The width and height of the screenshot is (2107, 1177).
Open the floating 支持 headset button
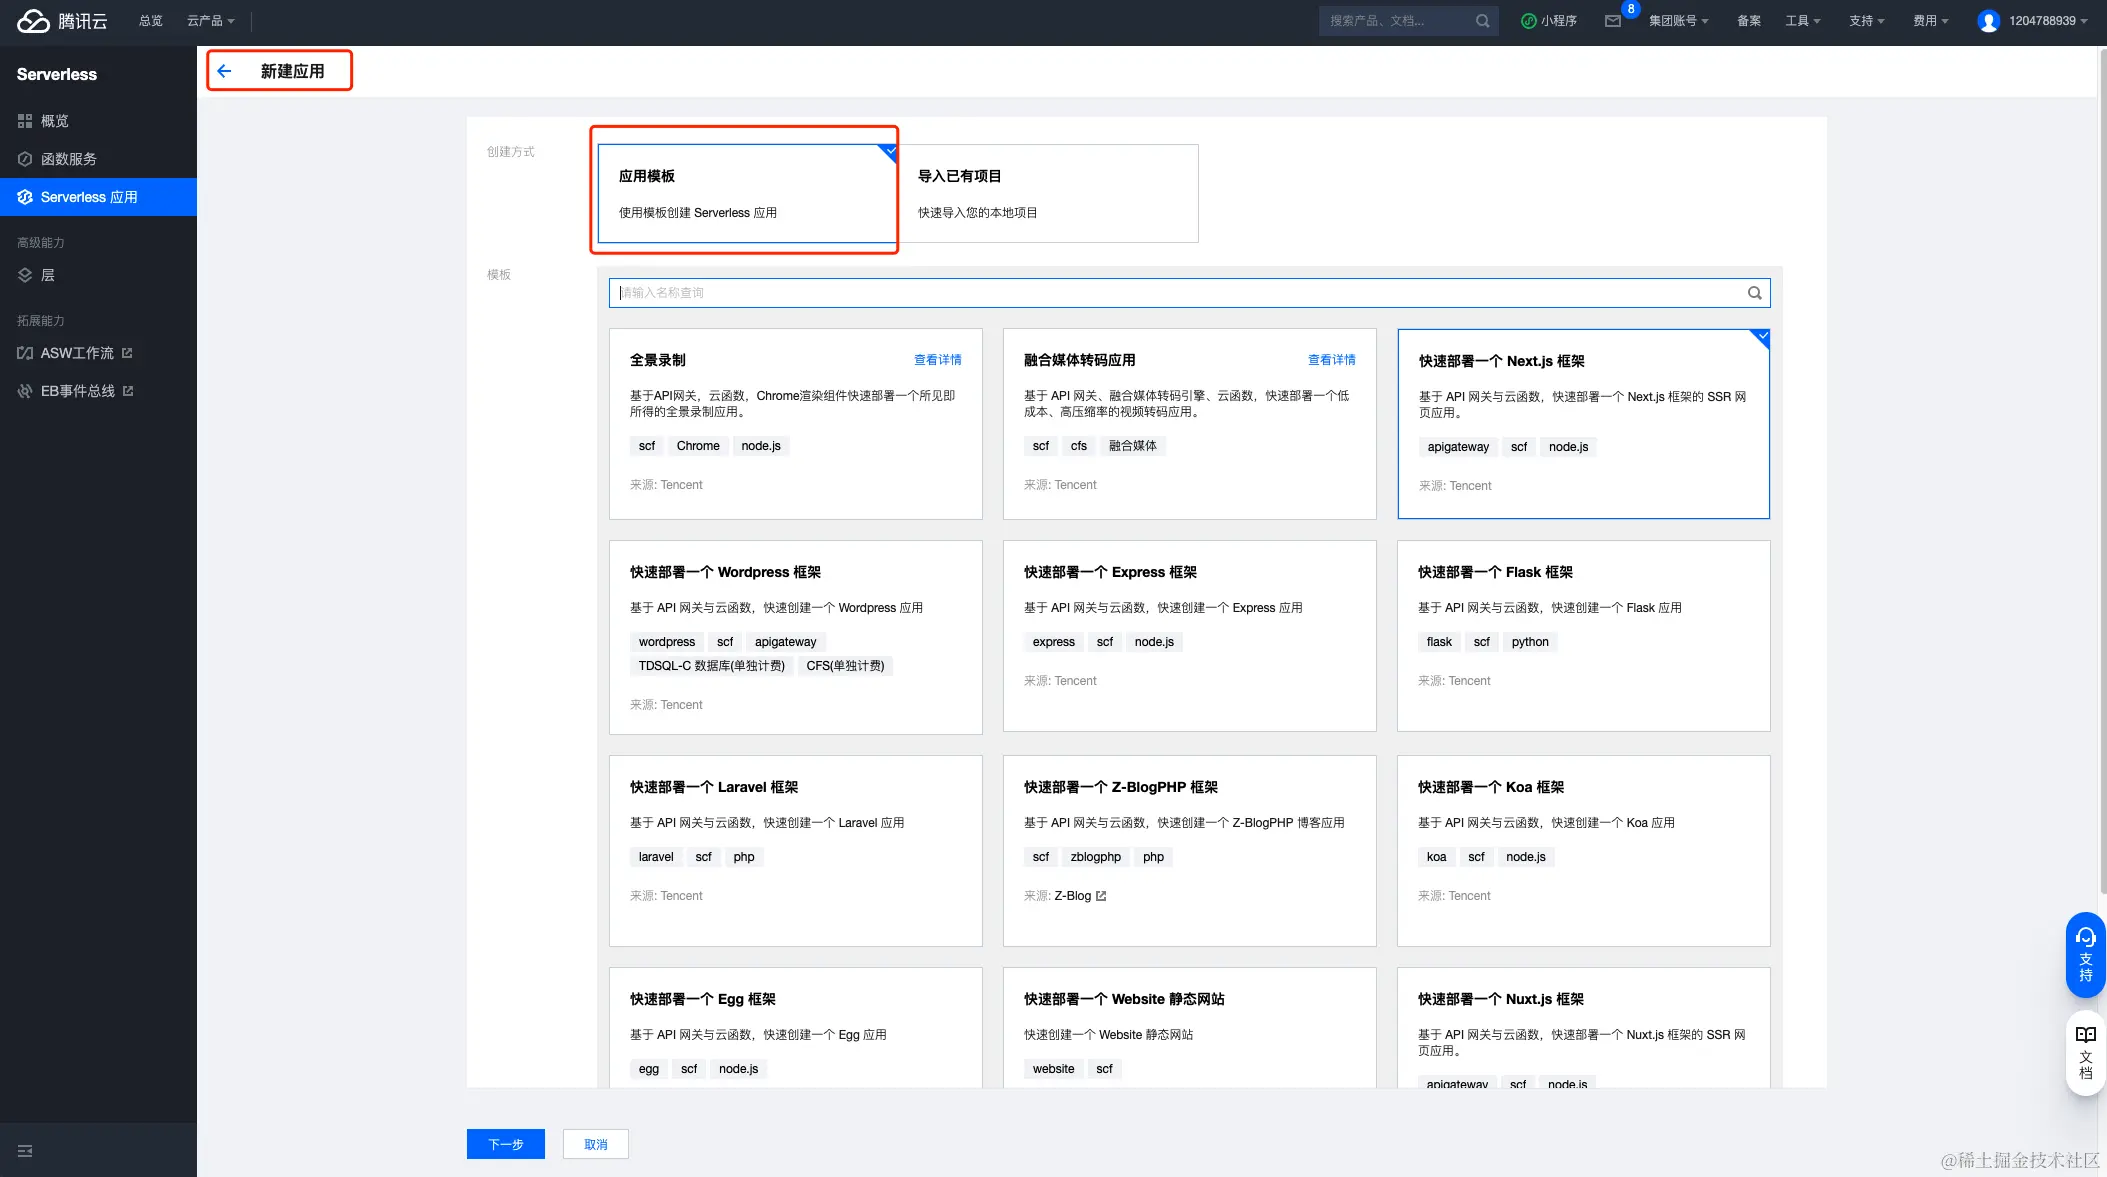(x=2085, y=954)
